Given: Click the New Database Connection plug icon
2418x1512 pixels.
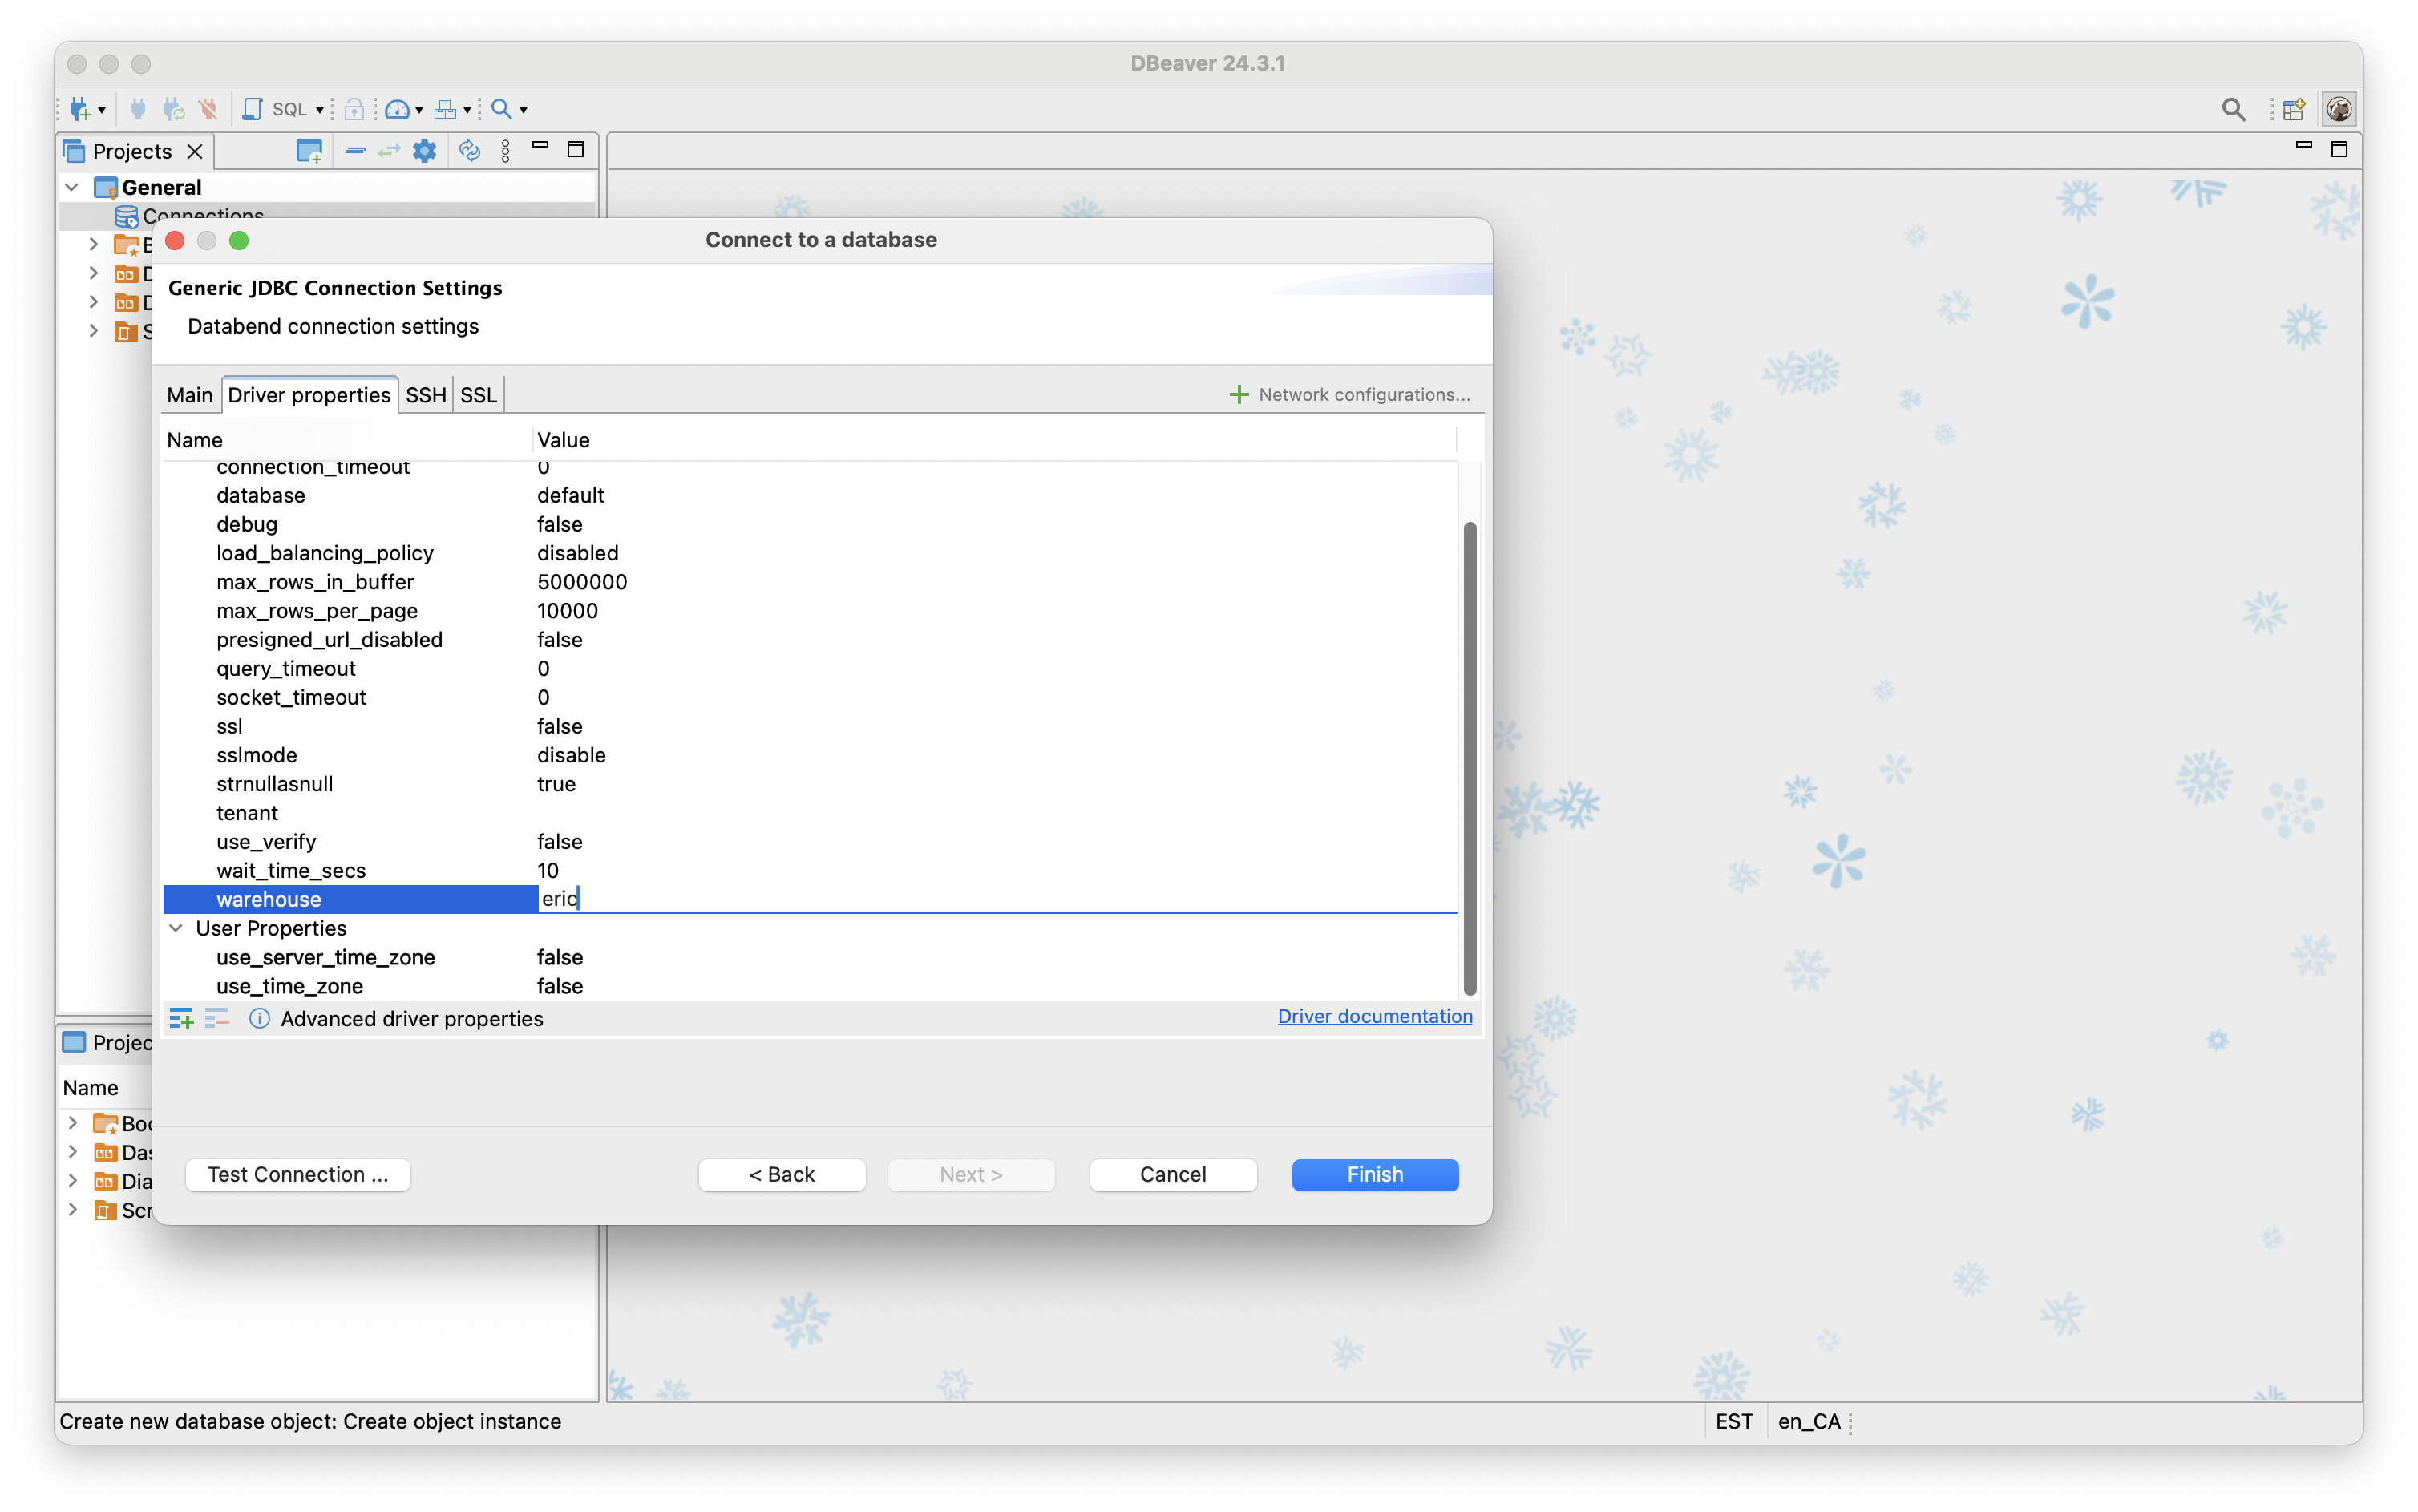Looking at the screenshot, I should click(x=80, y=109).
